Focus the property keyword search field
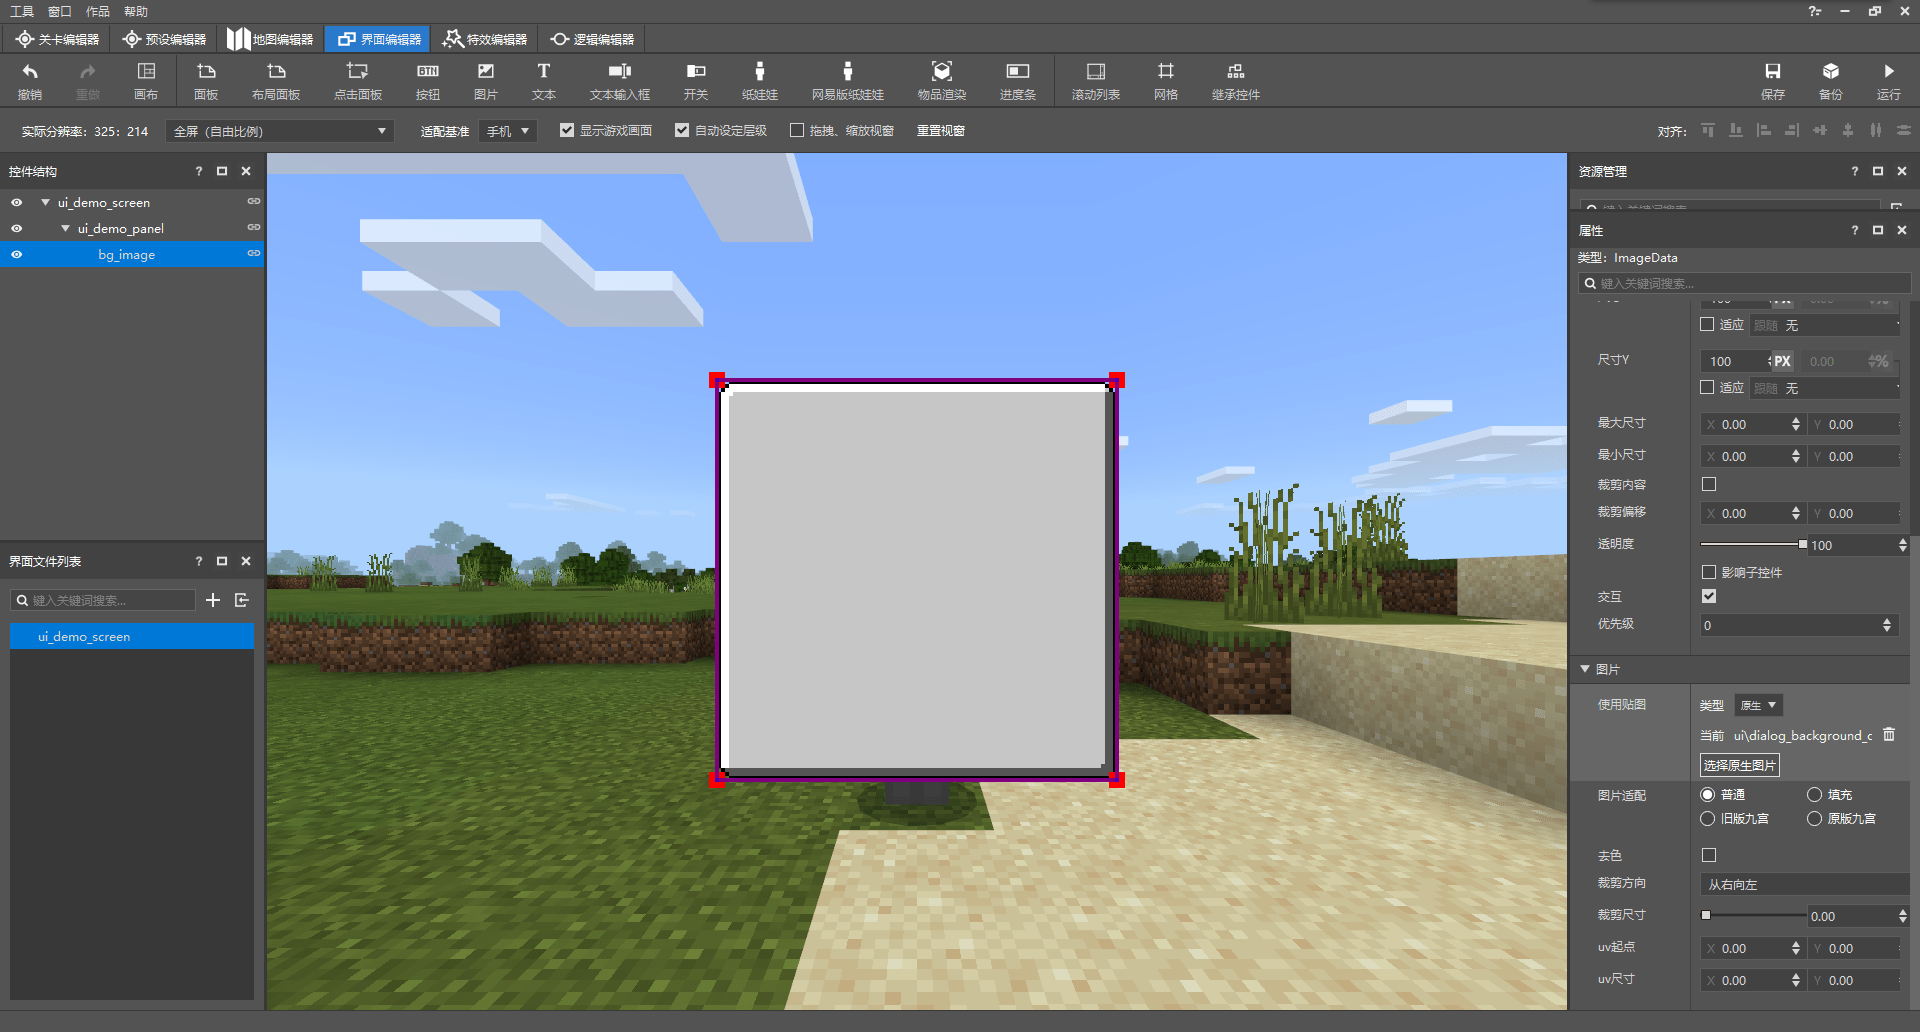 point(1745,283)
